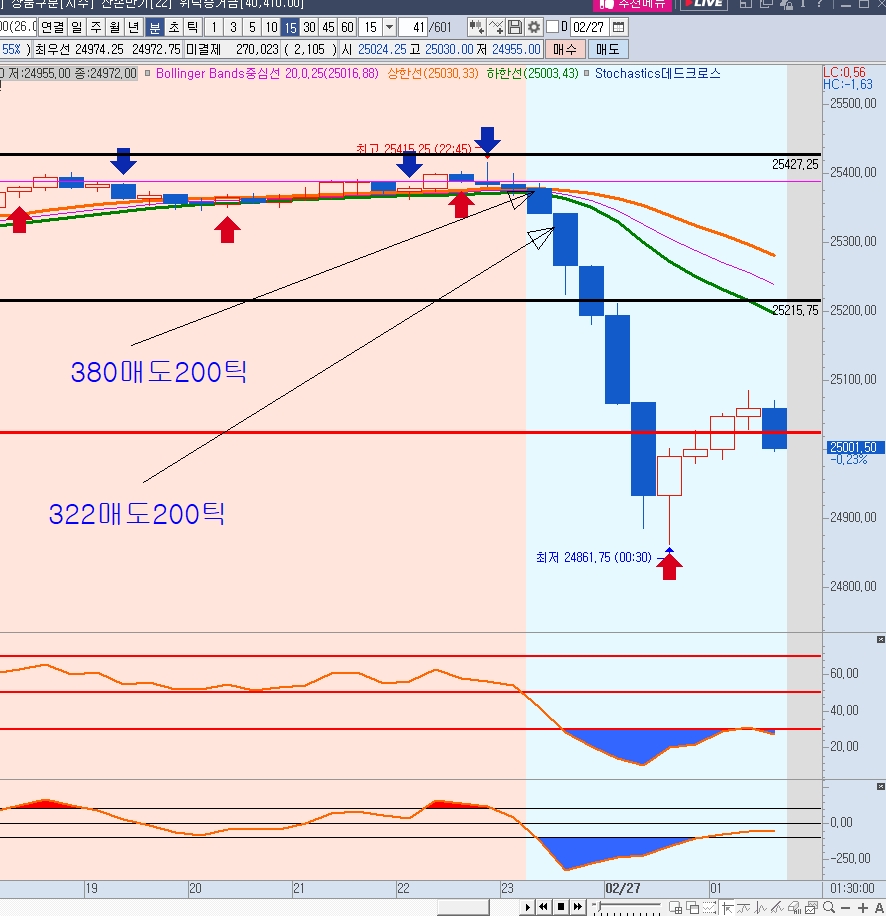Select the 분 (minute) period toggle

(155, 27)
